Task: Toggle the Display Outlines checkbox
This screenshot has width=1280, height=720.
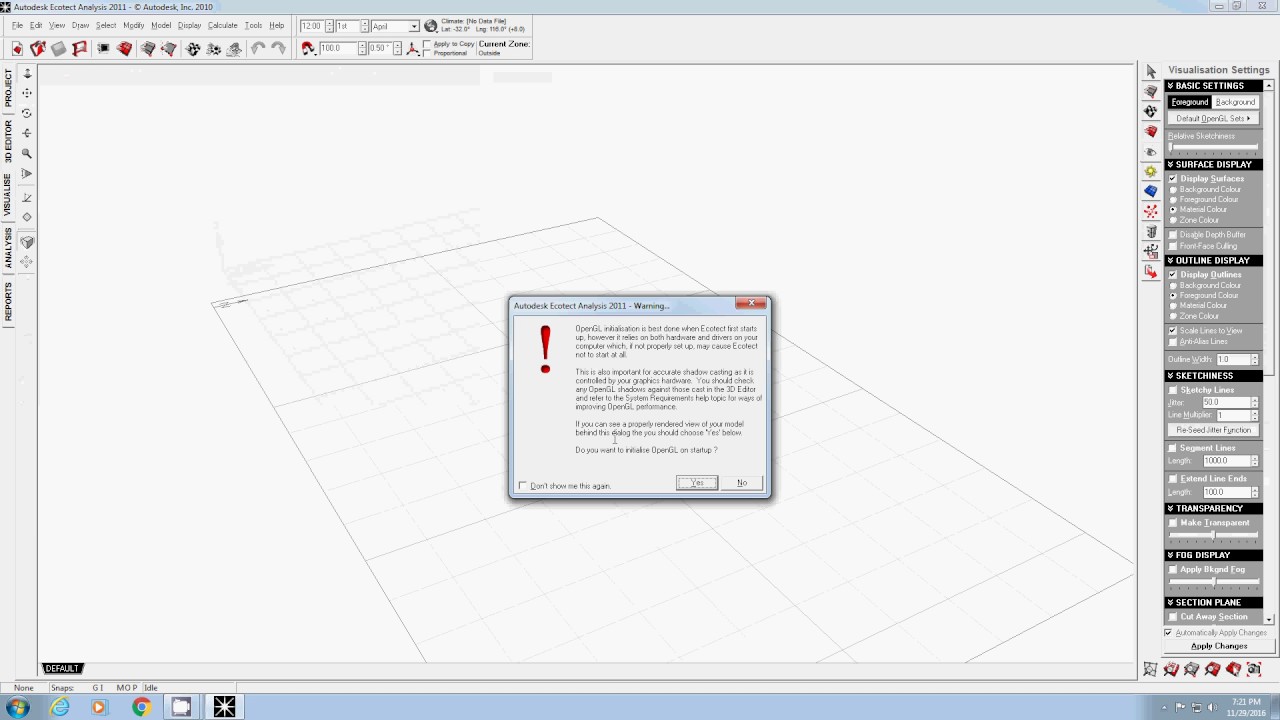Action: pos(1173,275)
